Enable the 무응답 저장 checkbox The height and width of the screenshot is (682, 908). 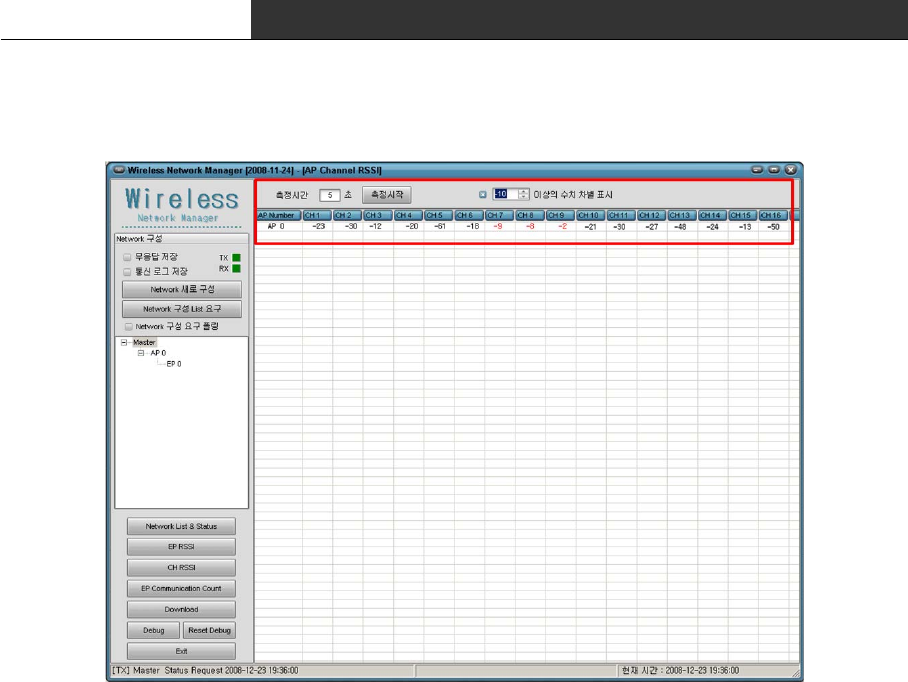point(127,257)
